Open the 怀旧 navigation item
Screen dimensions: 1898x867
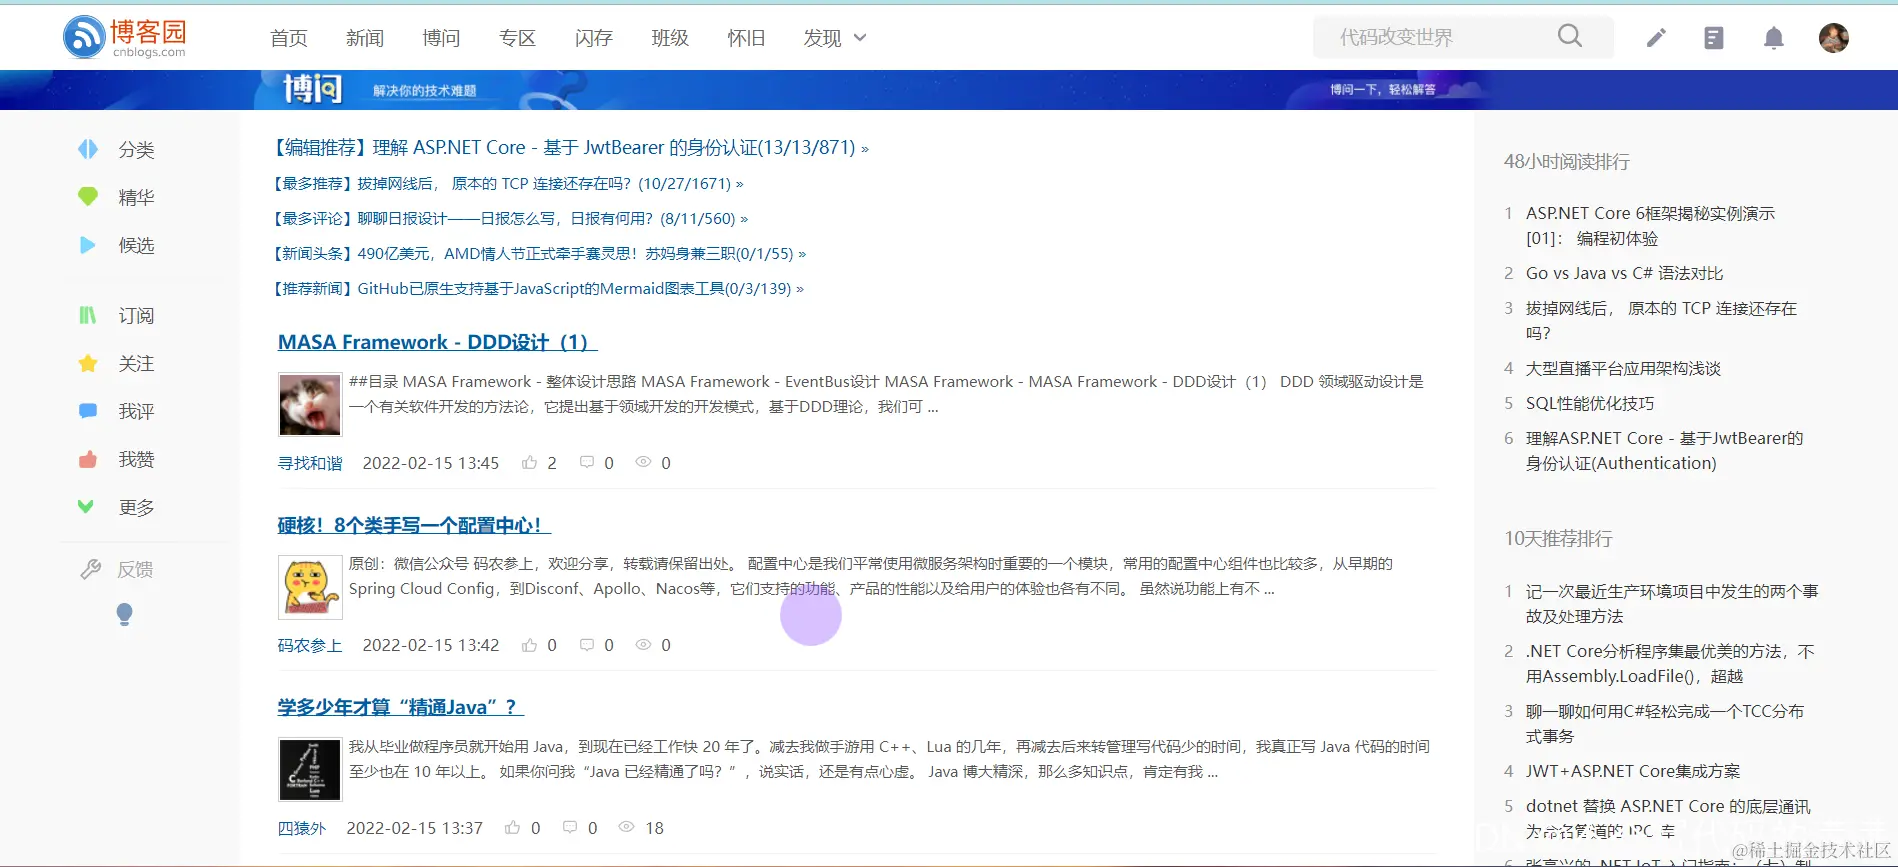pos(746,38)
